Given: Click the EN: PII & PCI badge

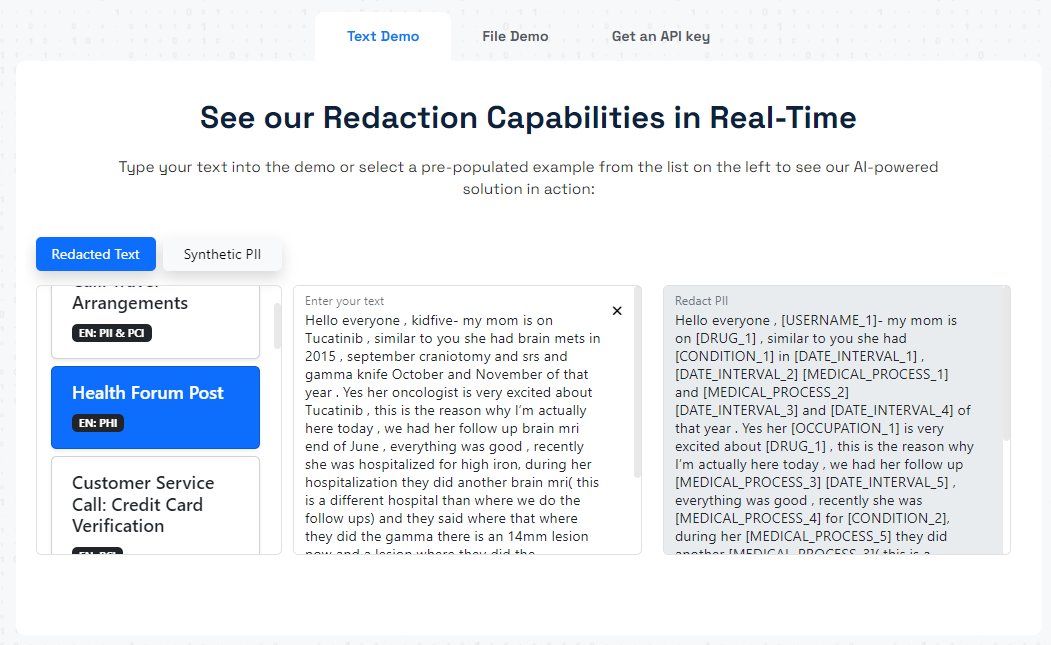Looking at the screenshot, I should pyautogui.click(x=109, y=332).
